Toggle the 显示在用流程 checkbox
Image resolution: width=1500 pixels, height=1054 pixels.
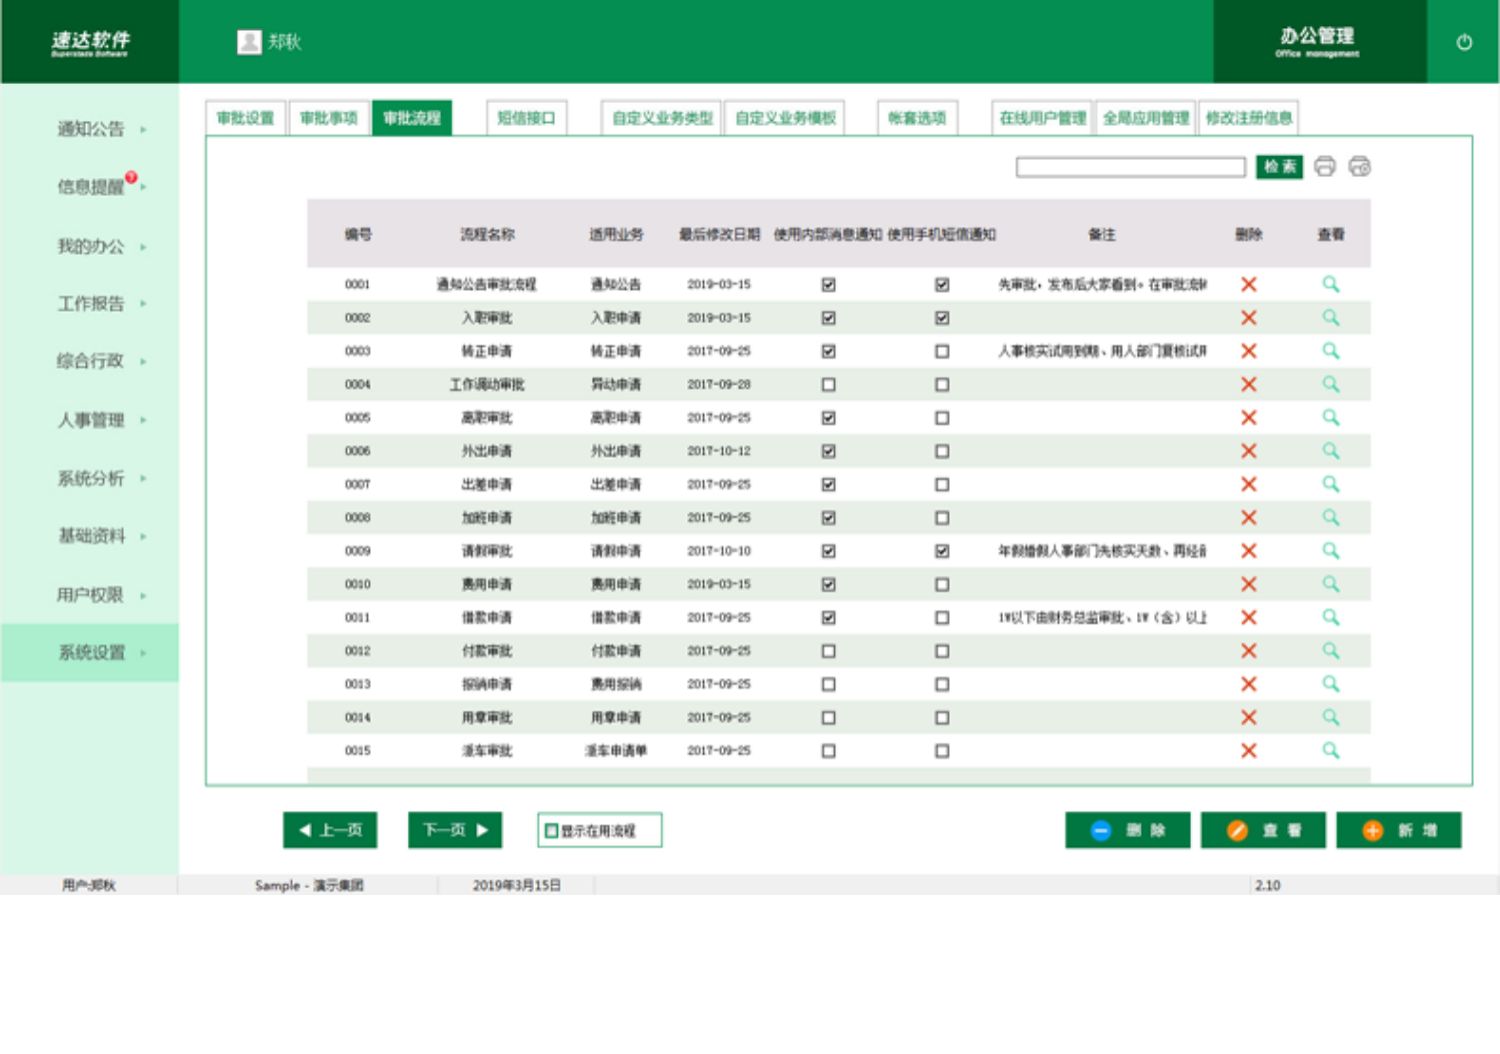click(551, 831)
